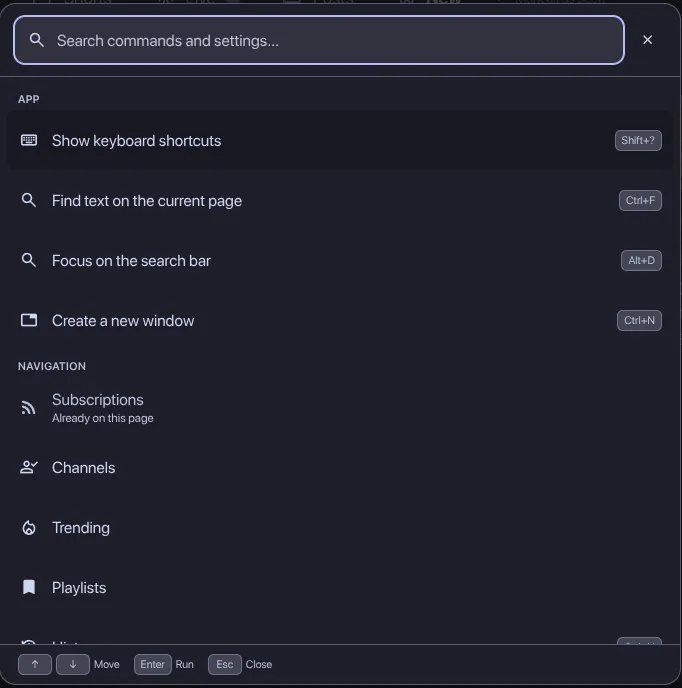Click the magnifier icon next to Find text
This screenshot has width=682, height=688.
click(29, 200)
